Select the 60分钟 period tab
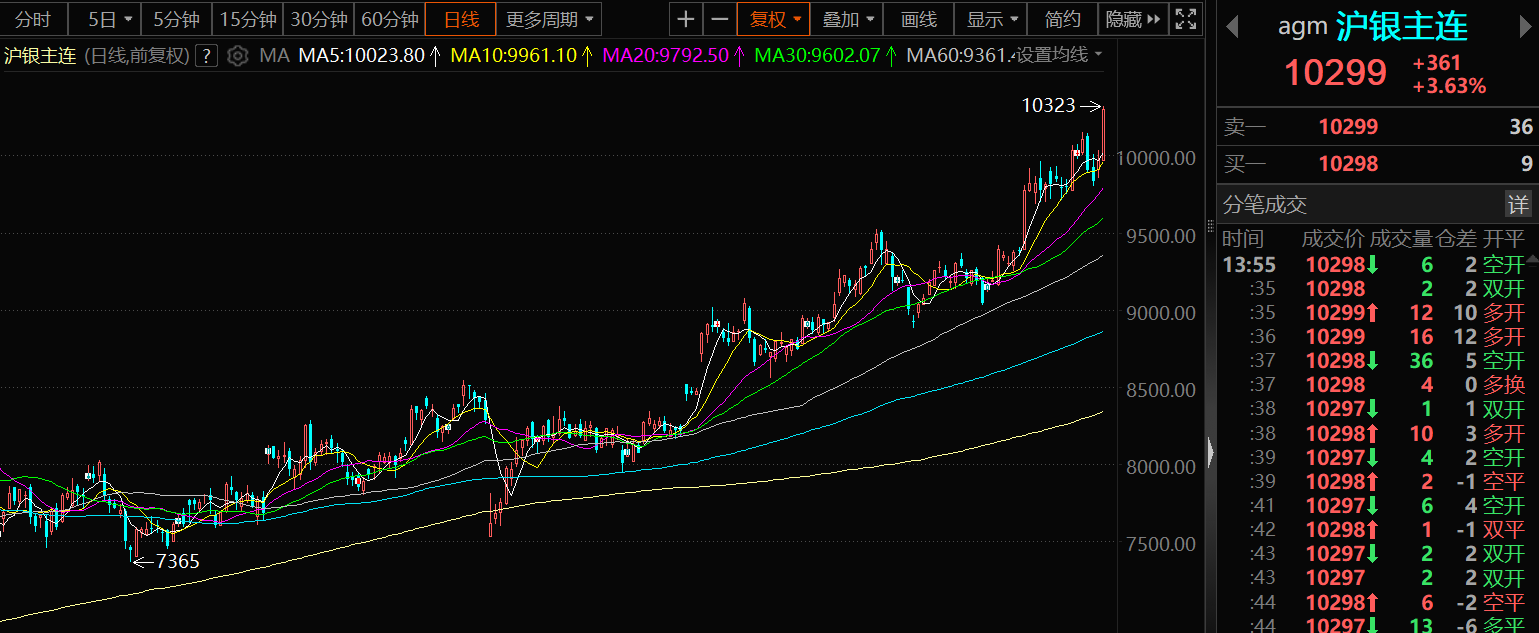This screenshot has height=633, width=1539. [x=389, y=19]
